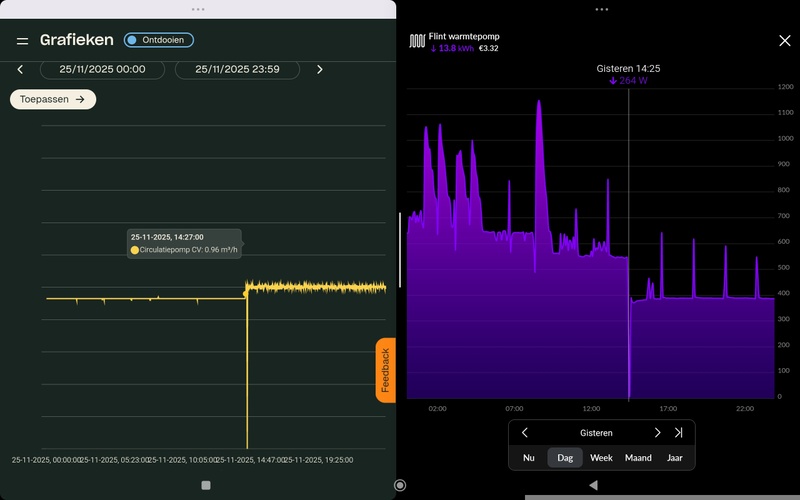The width and height of the screenshot is (800, 500).
Task: Click the 22:00 time axis label
Action: (745, 409)
